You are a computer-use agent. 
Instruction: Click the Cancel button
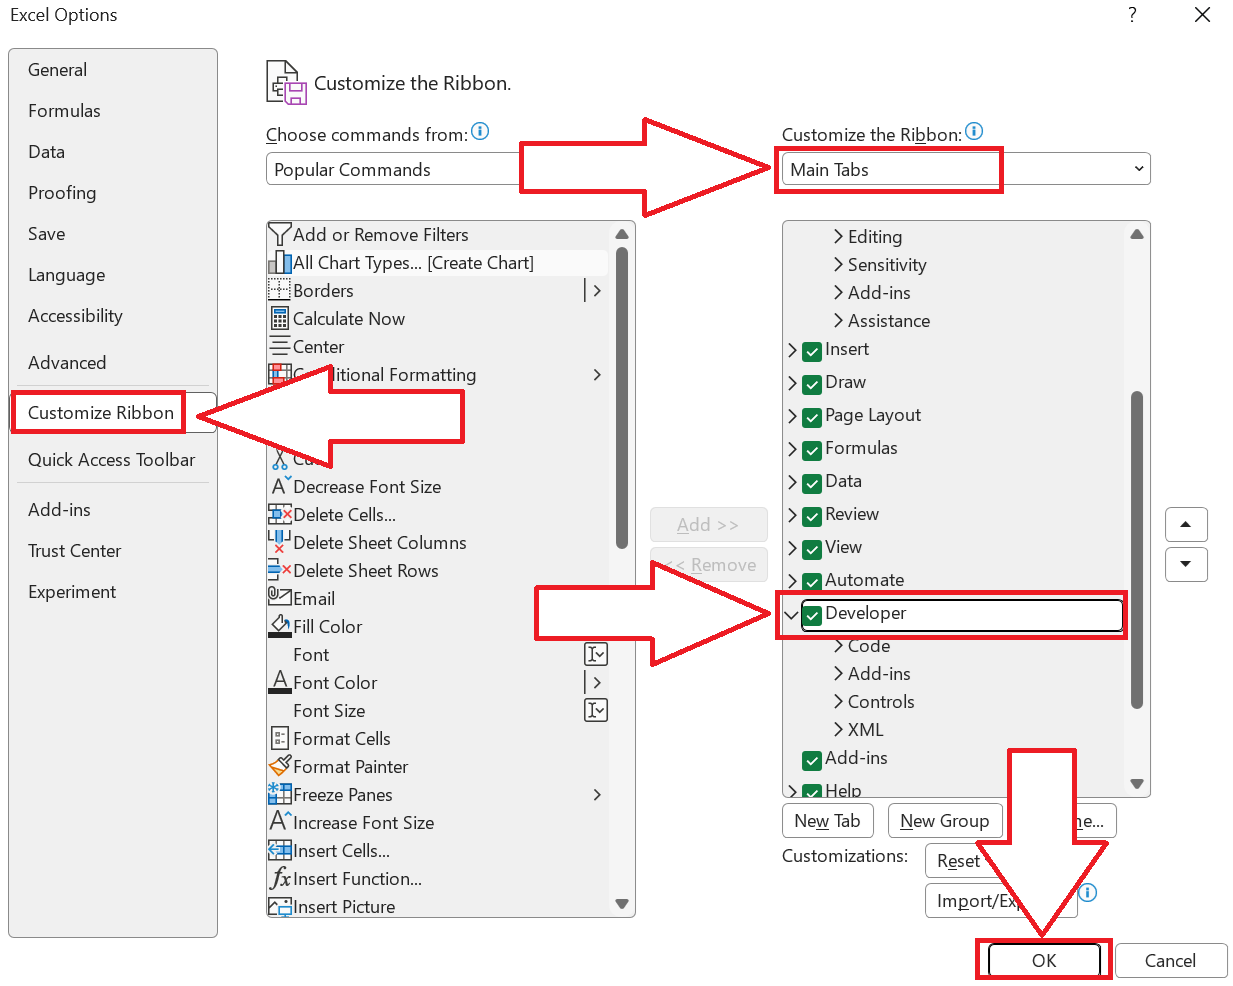tap(1170, 961)
